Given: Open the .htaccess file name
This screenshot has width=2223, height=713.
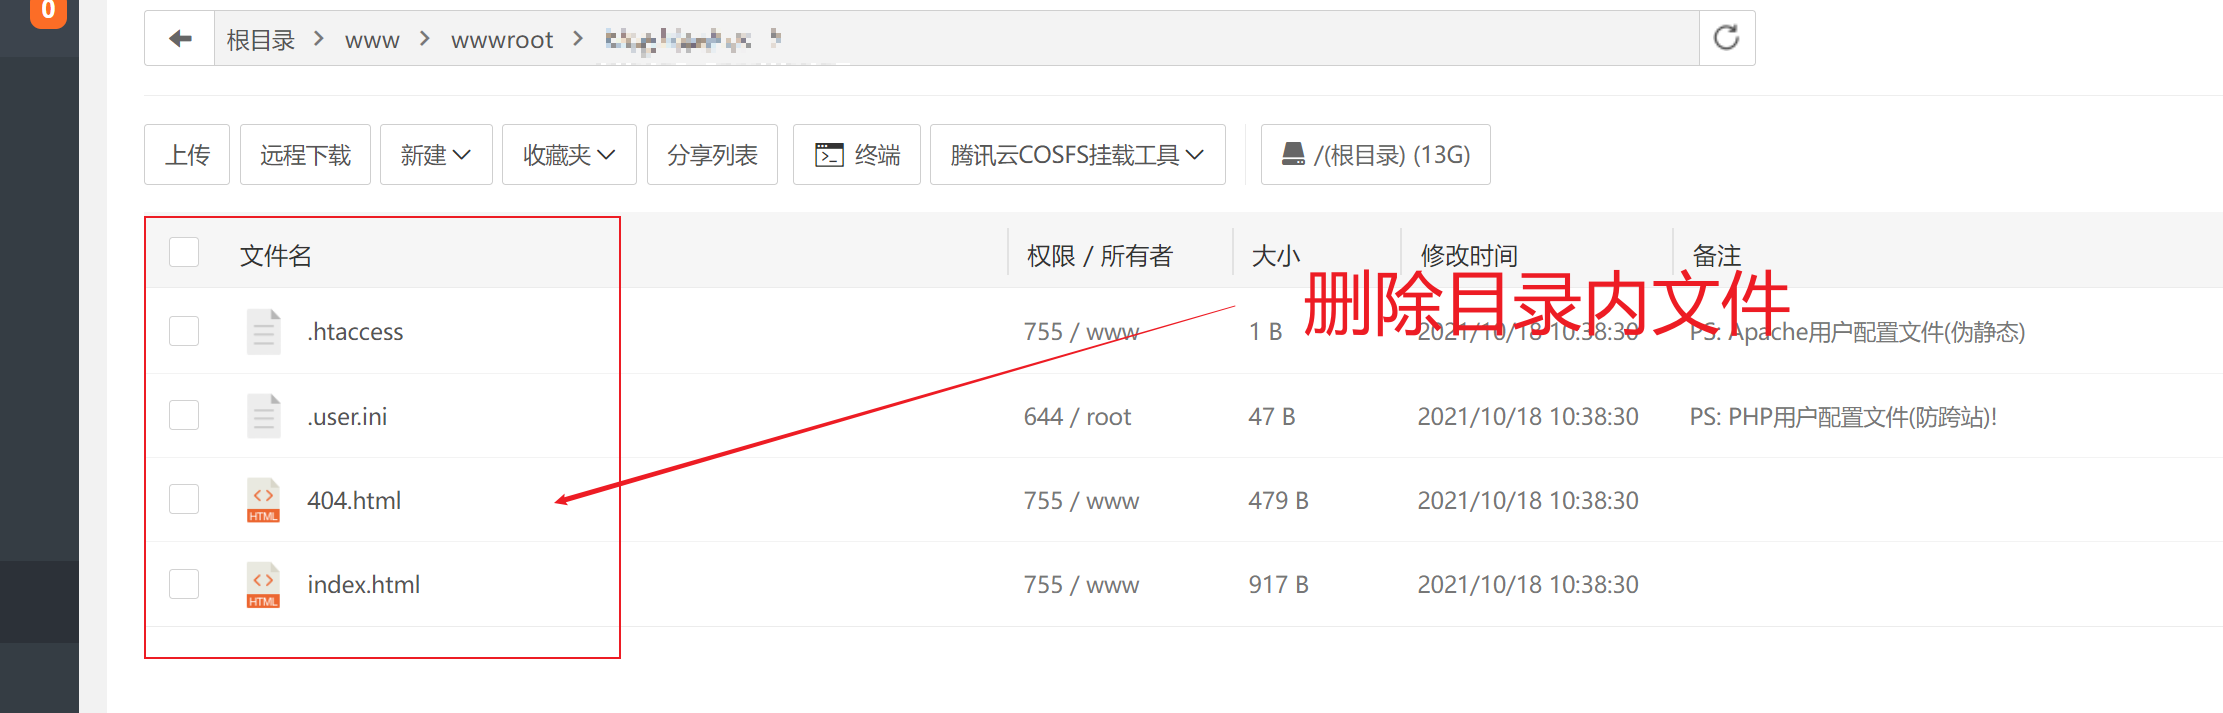Looking at the screenshot, I should [x=355, y=332].
